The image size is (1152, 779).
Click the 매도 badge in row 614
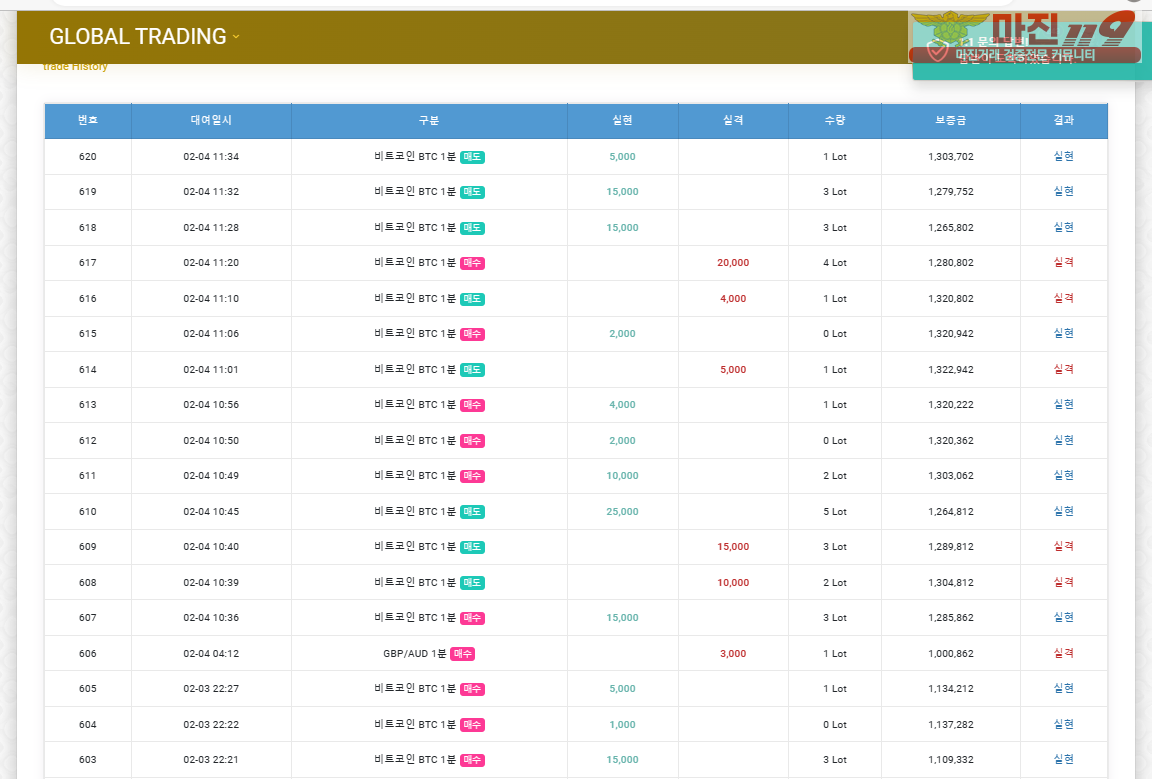472,370
